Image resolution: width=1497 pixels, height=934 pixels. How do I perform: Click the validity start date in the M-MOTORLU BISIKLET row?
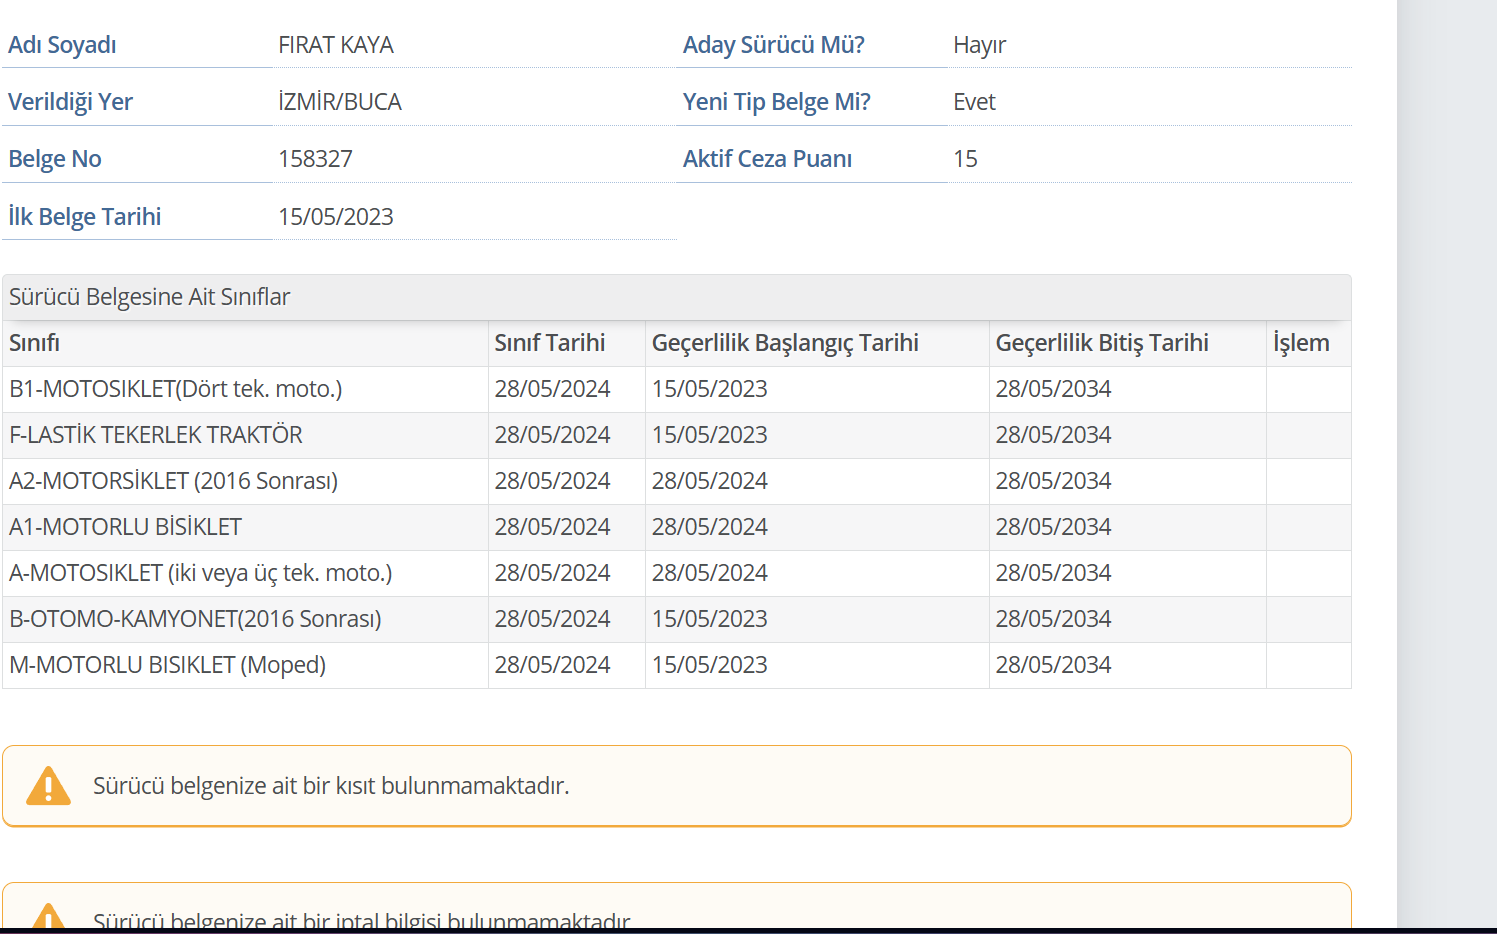[710, 665]
